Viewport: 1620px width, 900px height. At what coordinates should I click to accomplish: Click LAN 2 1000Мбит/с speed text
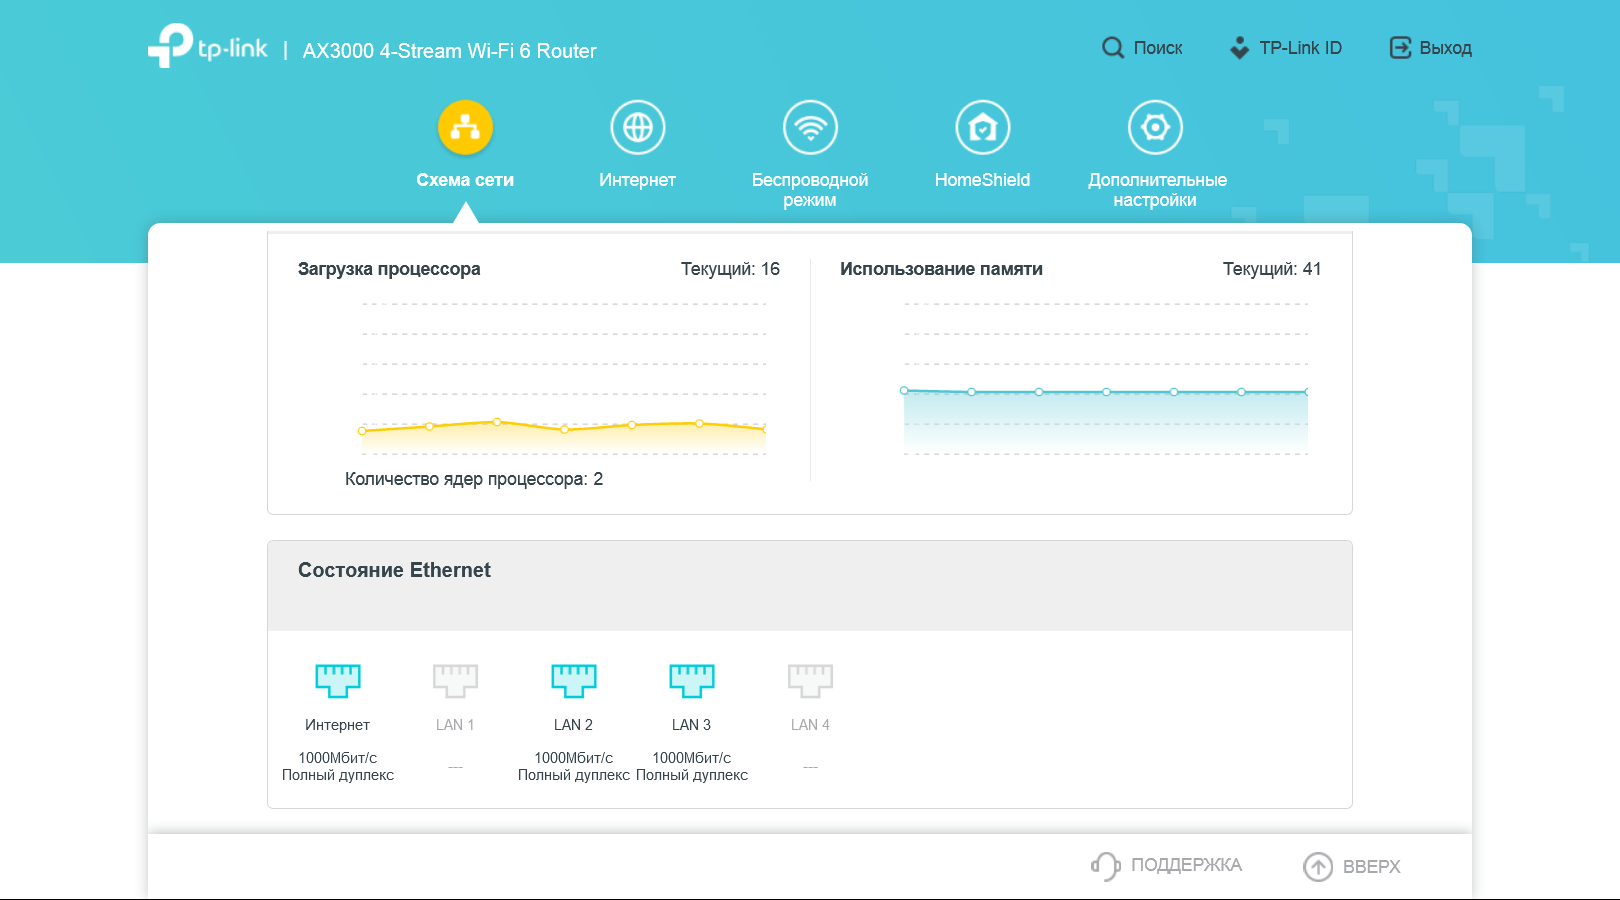(x=574, y=758)
